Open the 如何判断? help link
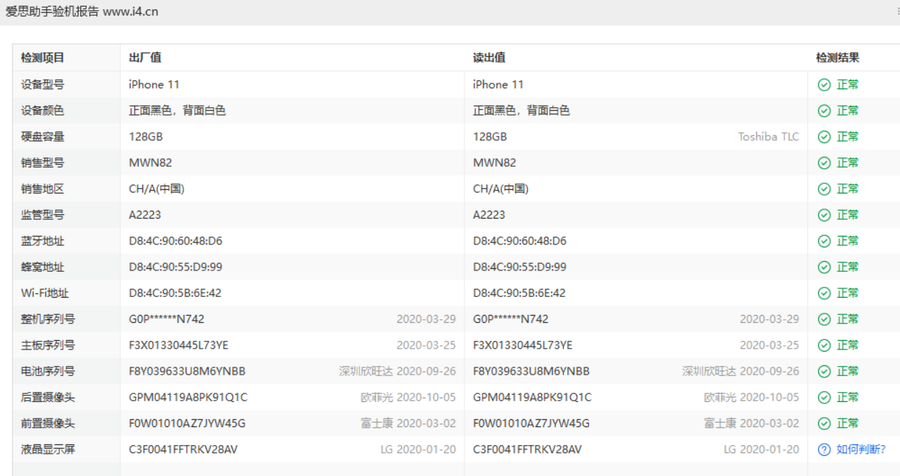This screenshot has height=476, width=900. (x=860, y=450)
